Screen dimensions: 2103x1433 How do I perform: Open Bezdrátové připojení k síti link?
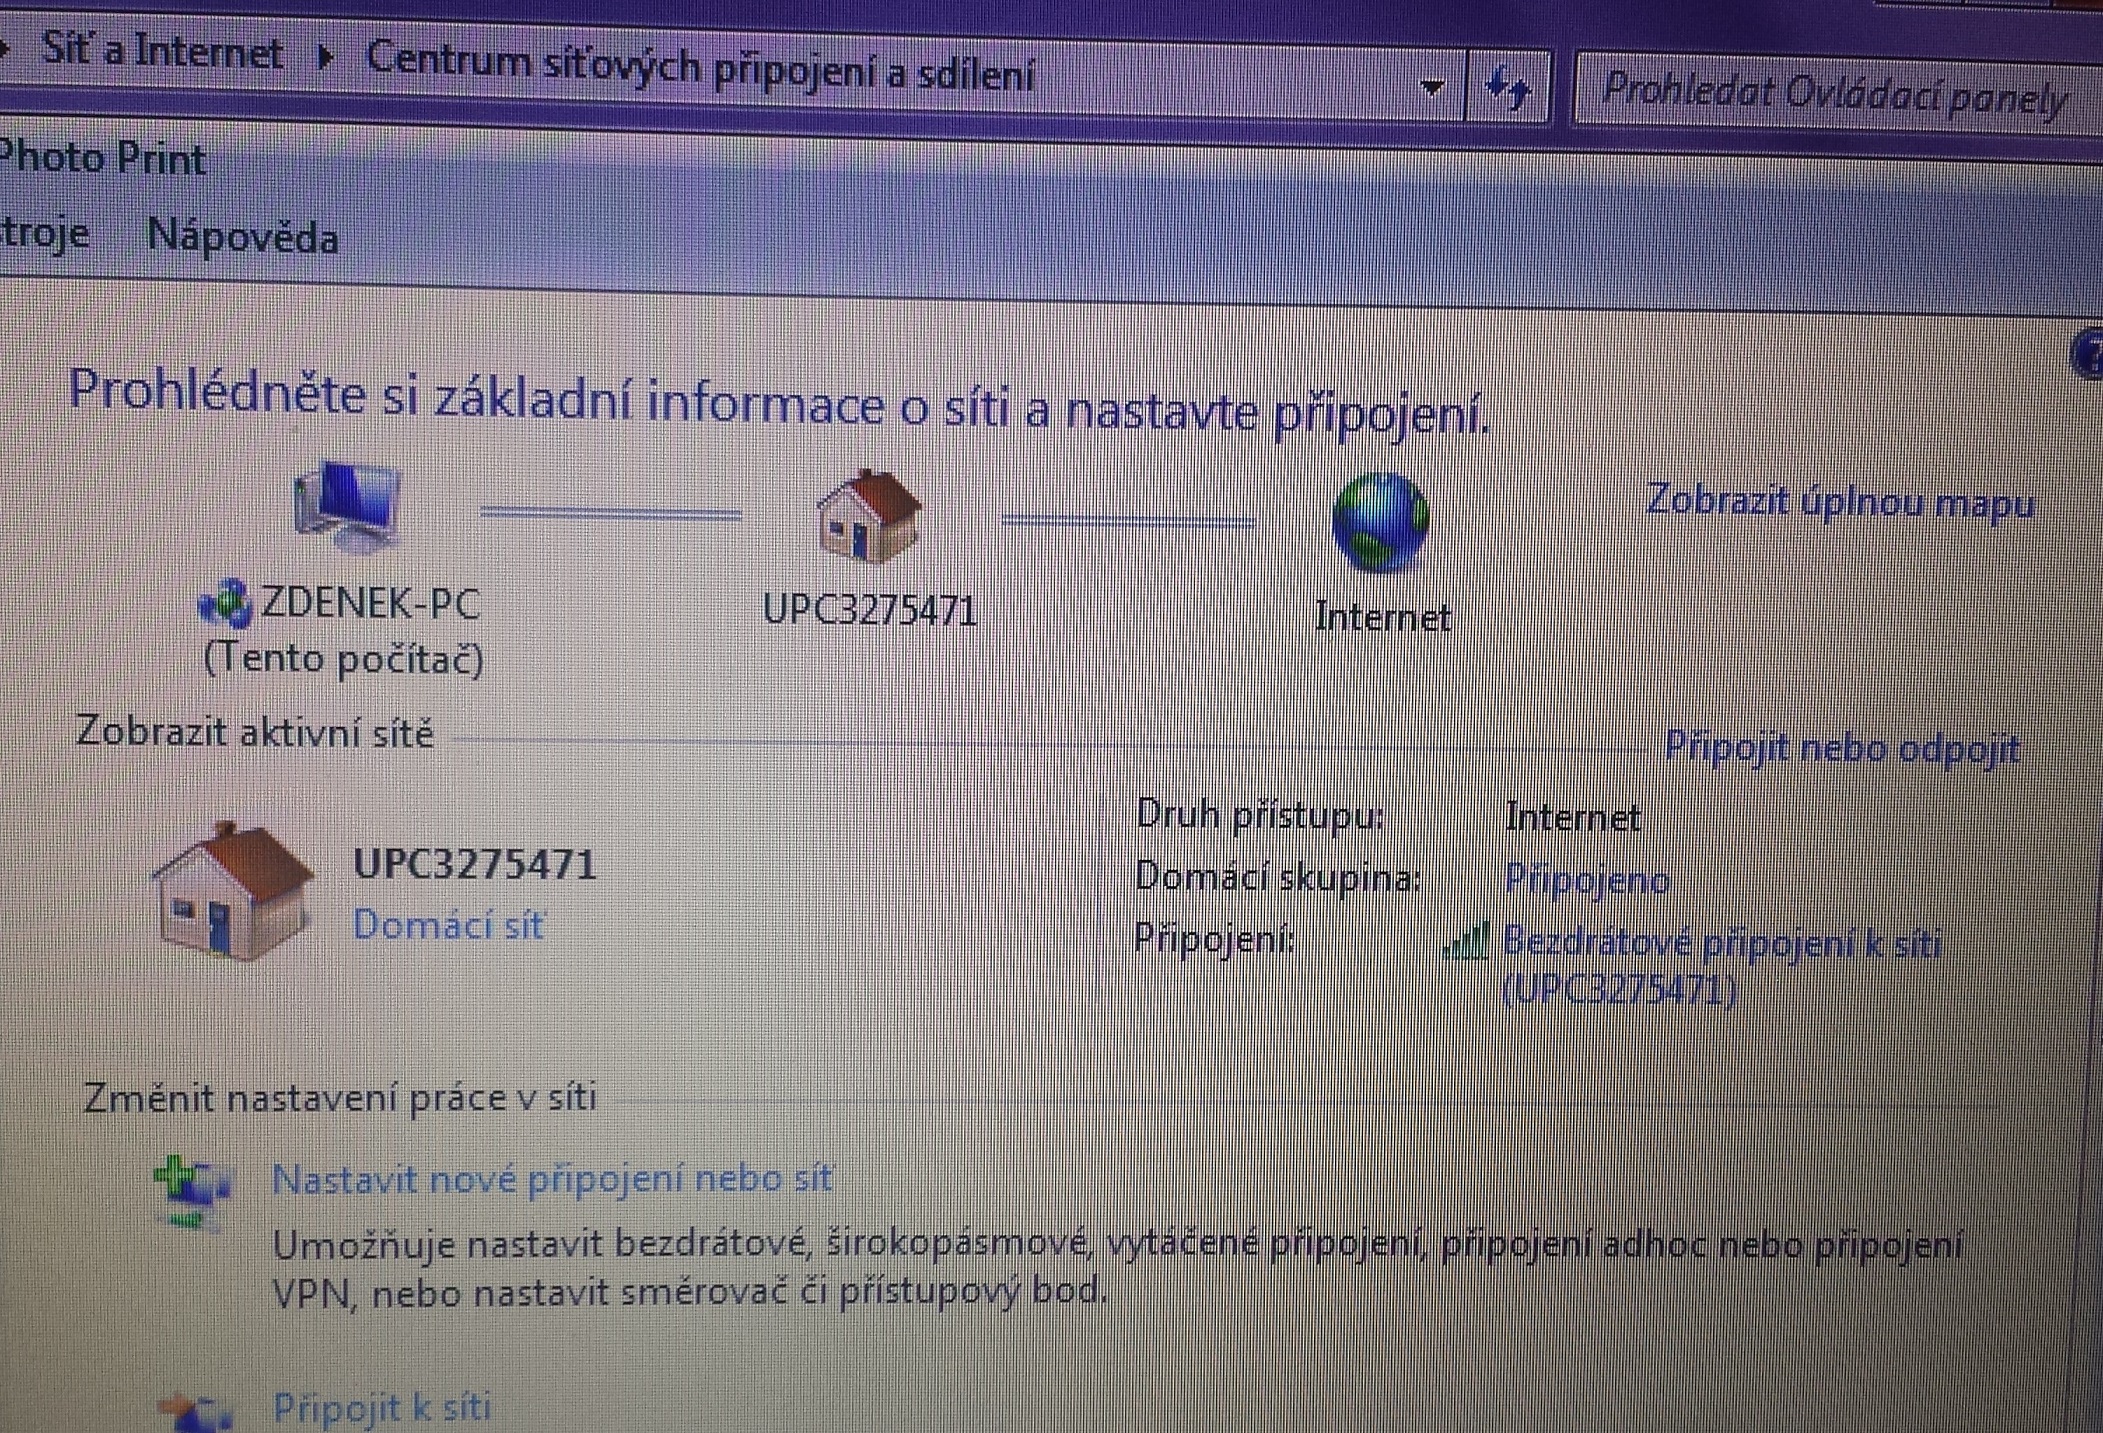click(1720, 943)
